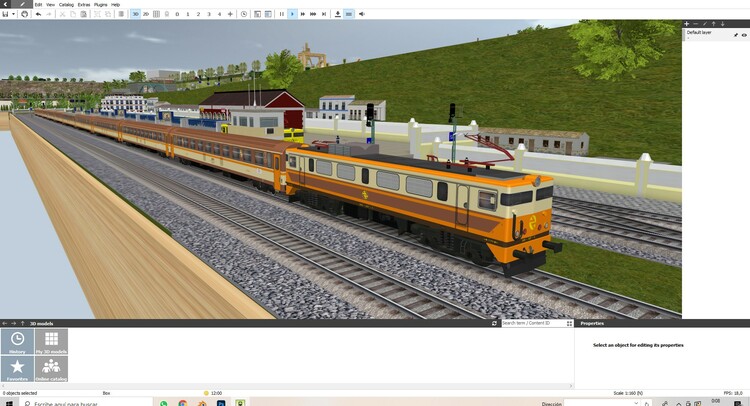Click the download arrow toolbar icon

pyautogui.click(x=338, y=14)
